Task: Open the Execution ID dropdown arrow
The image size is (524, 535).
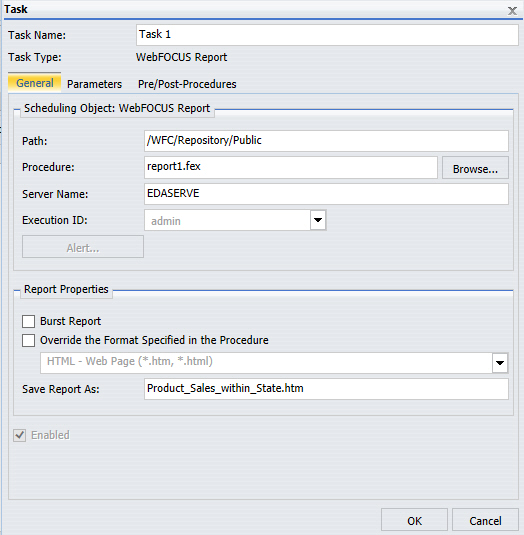Action: point(318,220)
